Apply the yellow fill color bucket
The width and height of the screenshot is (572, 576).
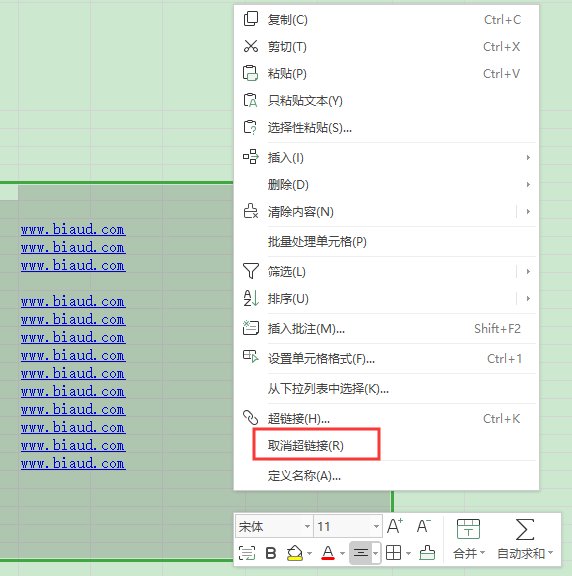tap(295, 553)
